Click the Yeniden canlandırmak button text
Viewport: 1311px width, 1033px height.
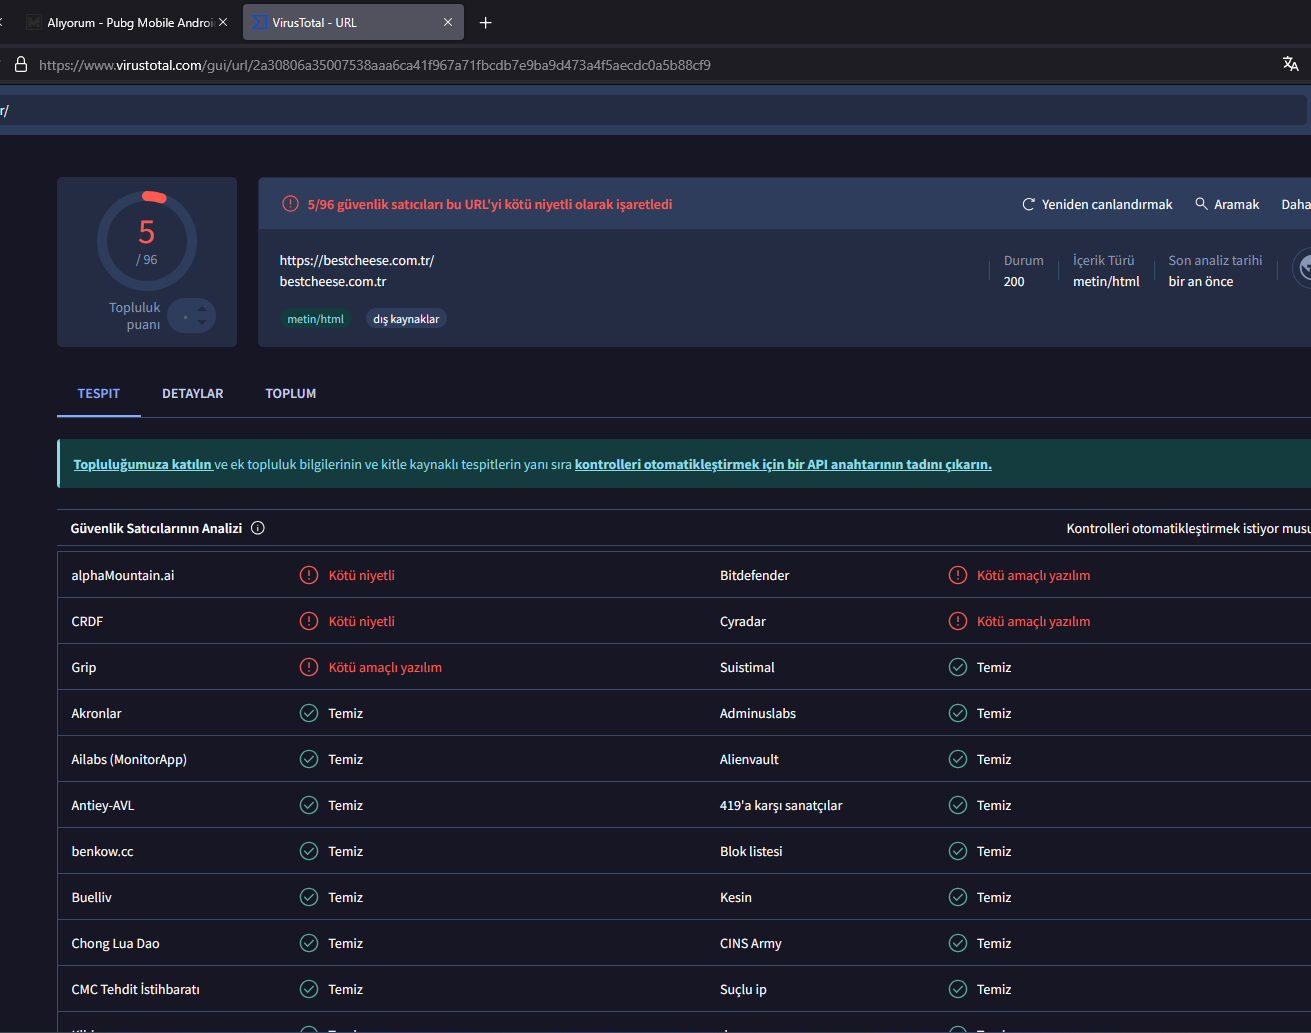[1107, 204]
